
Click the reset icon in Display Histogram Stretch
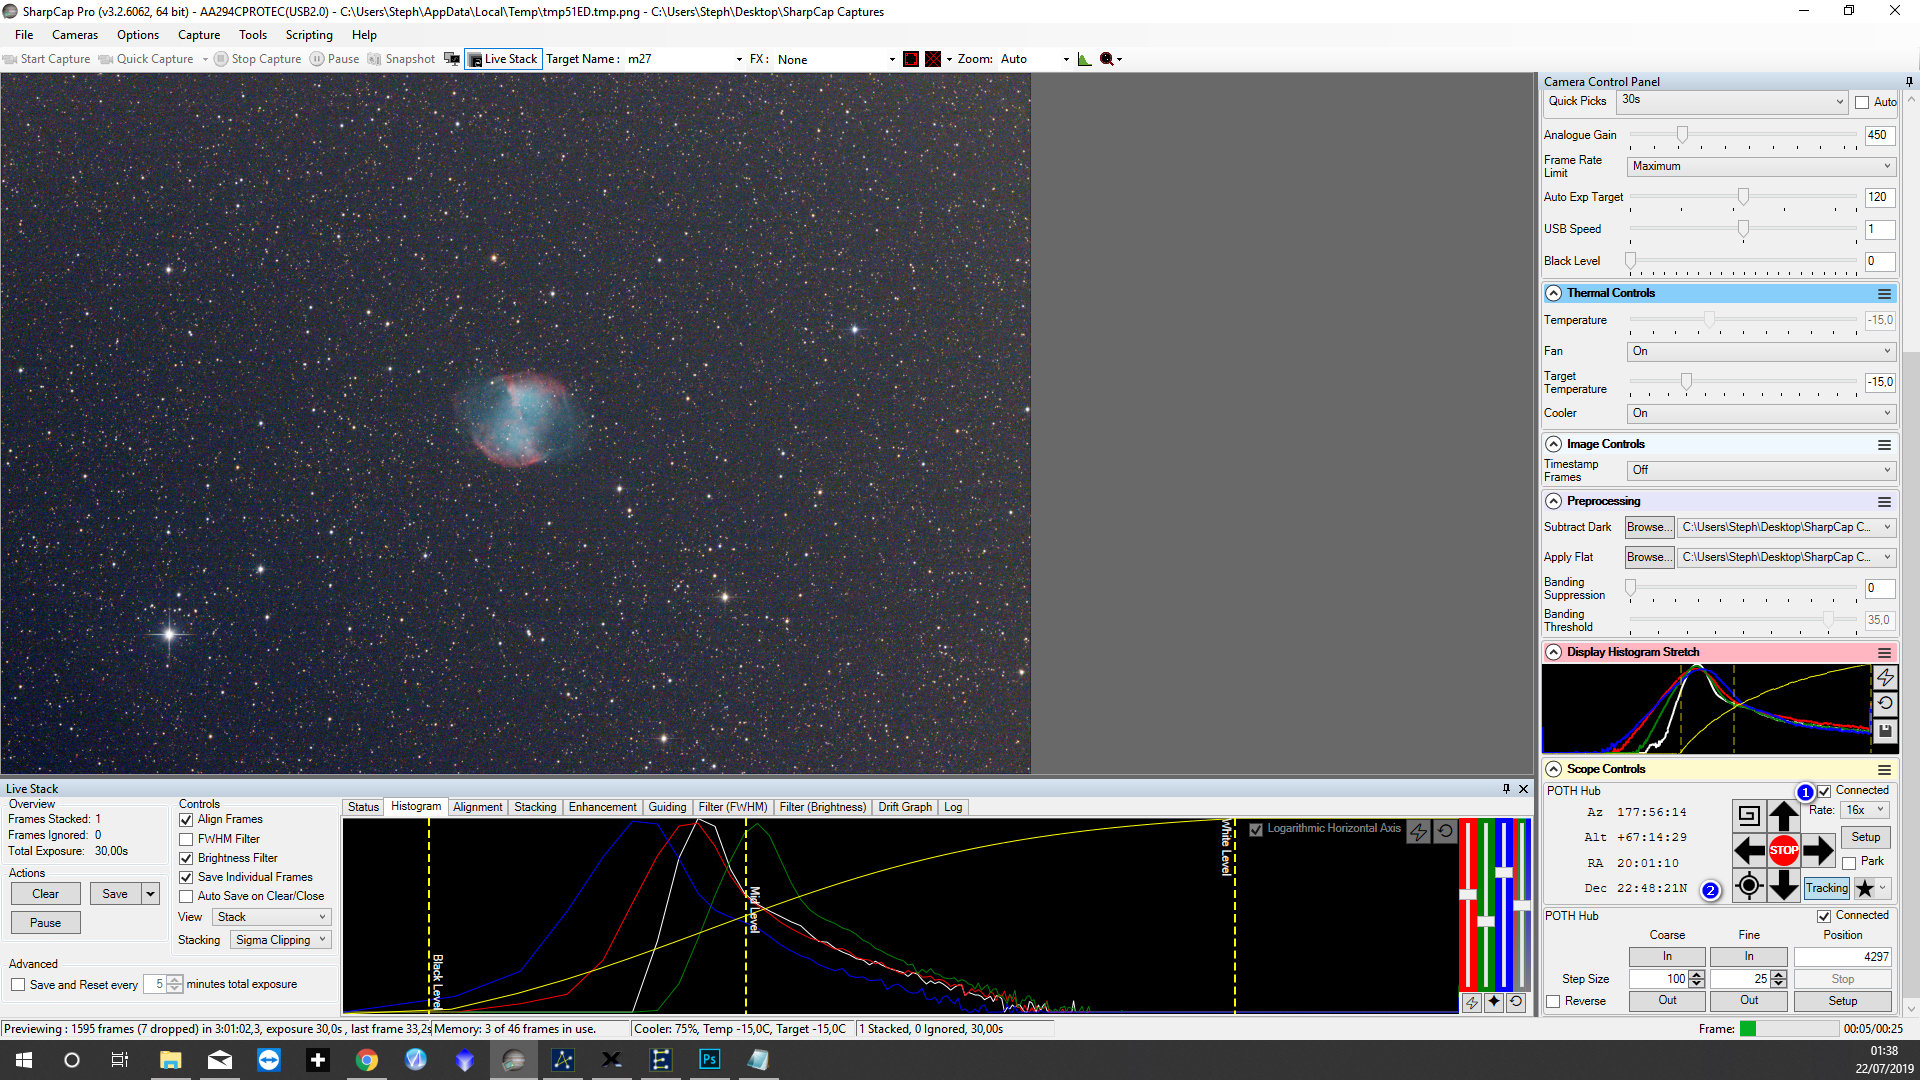1885,704
